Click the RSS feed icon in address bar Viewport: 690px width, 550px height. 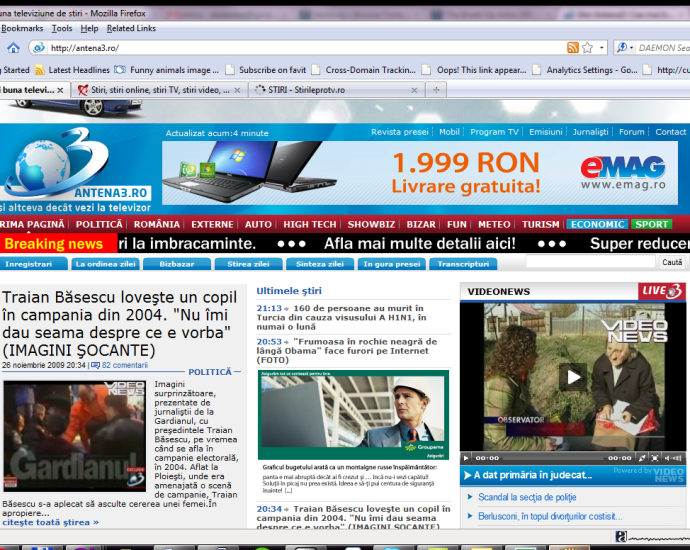(x=573, y=48)
